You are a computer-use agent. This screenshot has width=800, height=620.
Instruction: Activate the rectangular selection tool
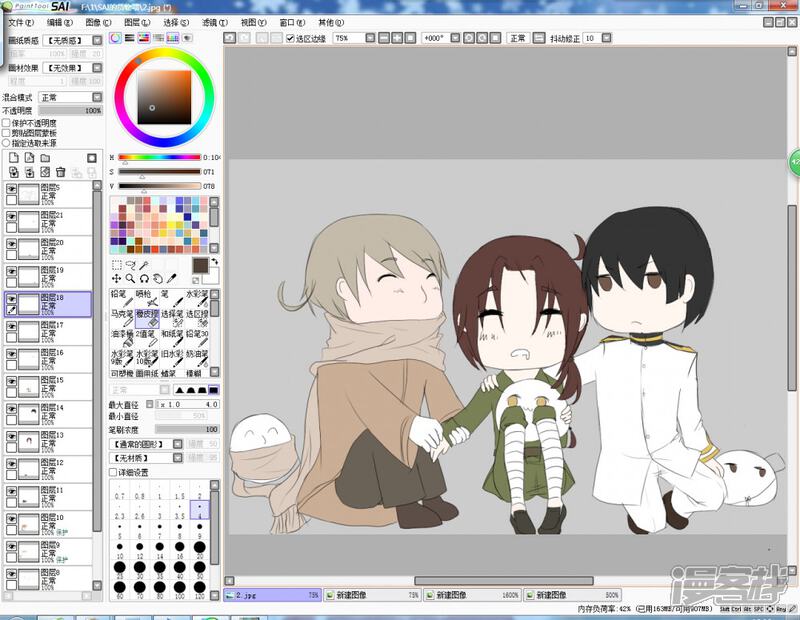point(116,265)
